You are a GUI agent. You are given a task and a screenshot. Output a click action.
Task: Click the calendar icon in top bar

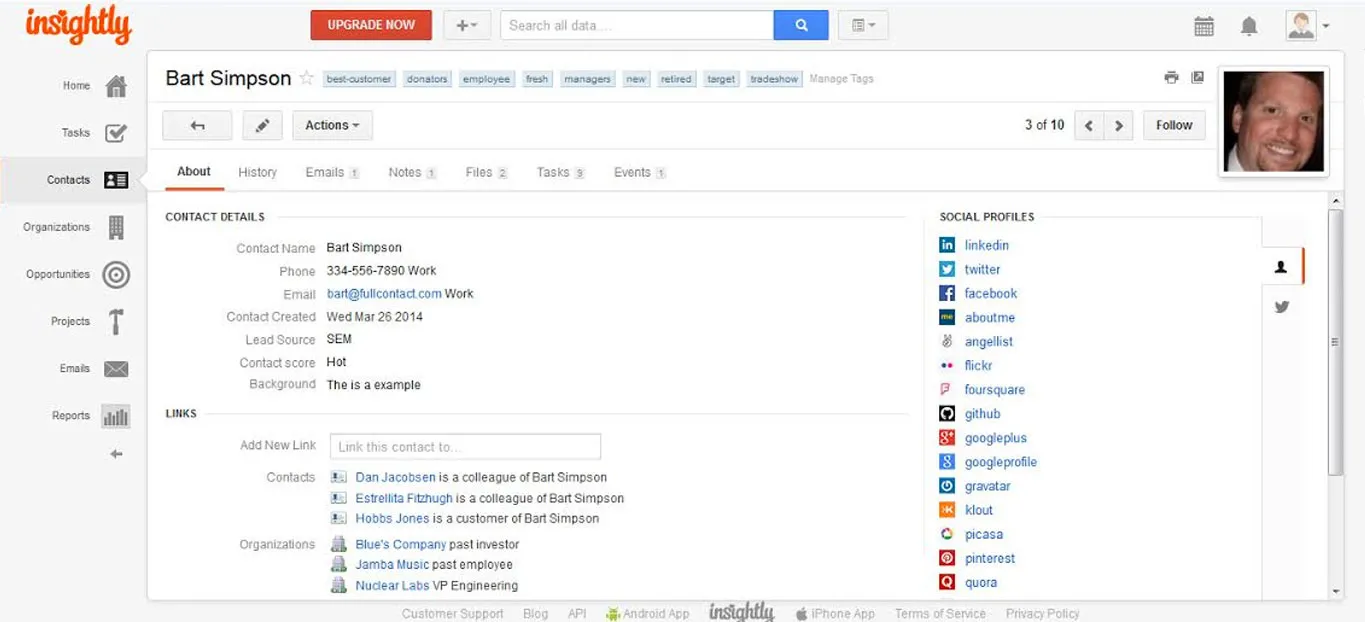pos(1204,26)
